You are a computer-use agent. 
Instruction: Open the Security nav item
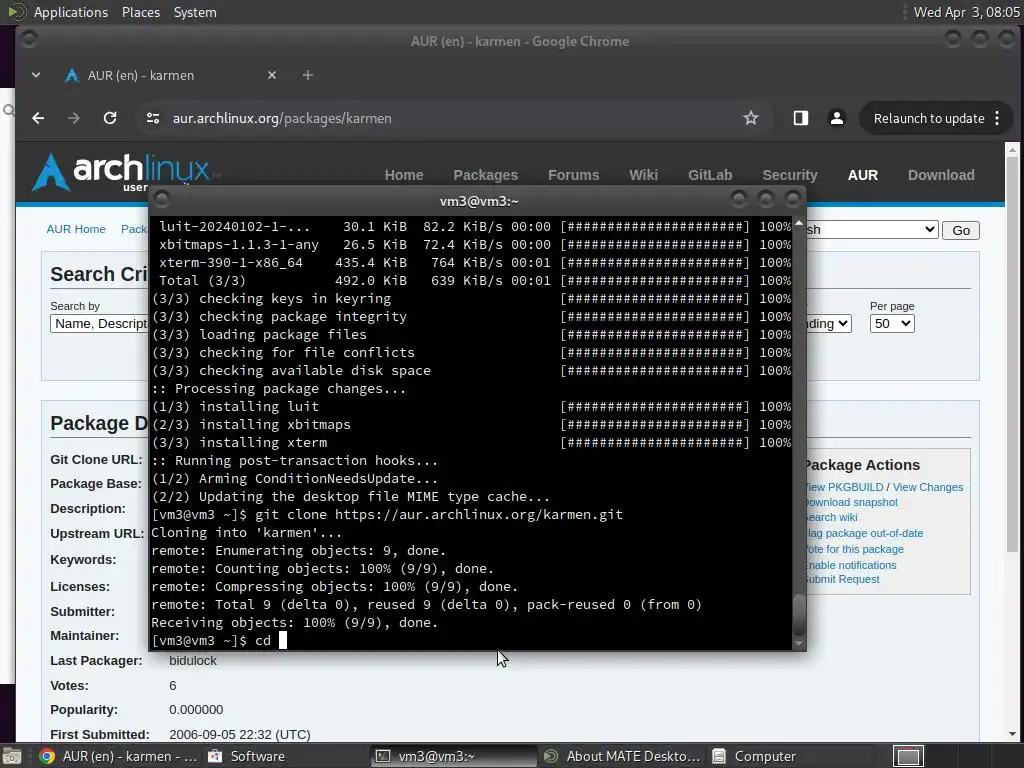790,175
